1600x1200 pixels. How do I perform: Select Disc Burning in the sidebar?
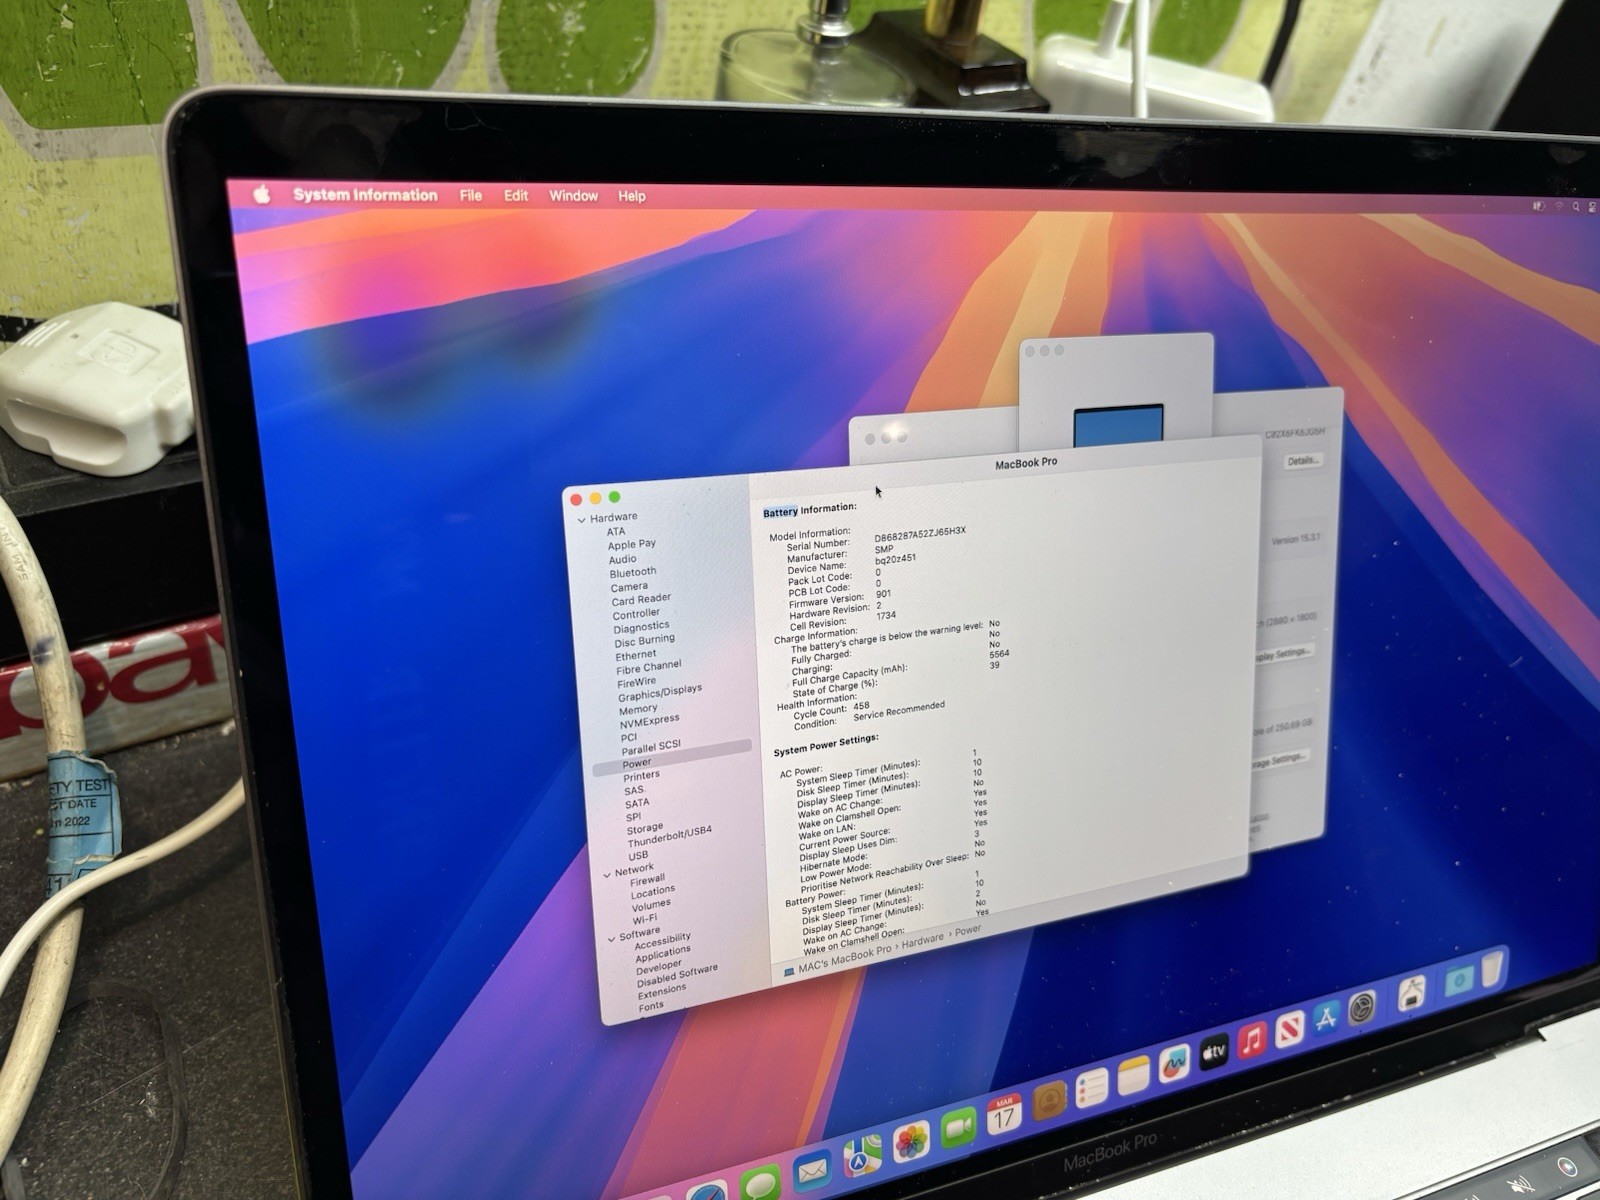[645, 640]
